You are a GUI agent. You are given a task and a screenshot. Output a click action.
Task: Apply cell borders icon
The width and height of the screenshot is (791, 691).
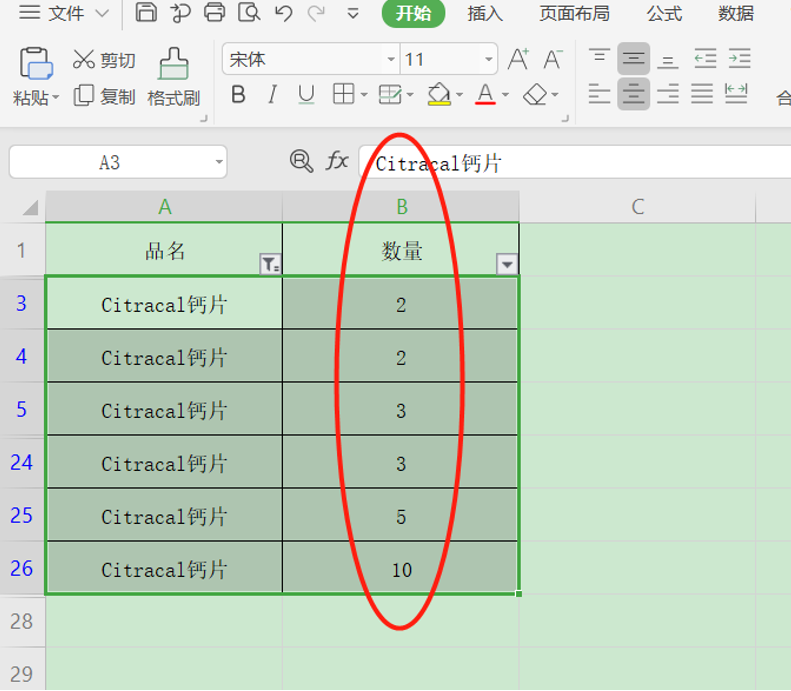(344, 94)
